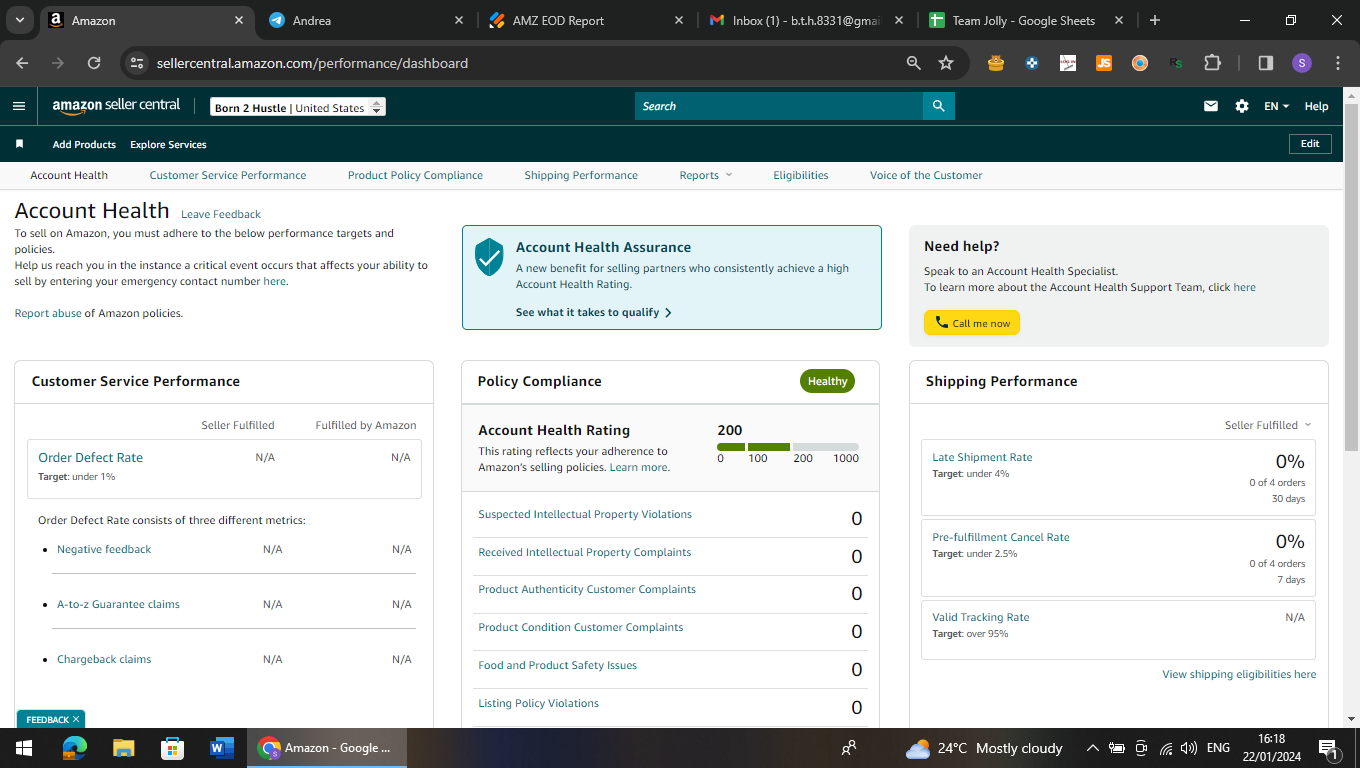Open Microsoft Store from the taskbar
Viewport: 1360px width, 768px height.
172,748
